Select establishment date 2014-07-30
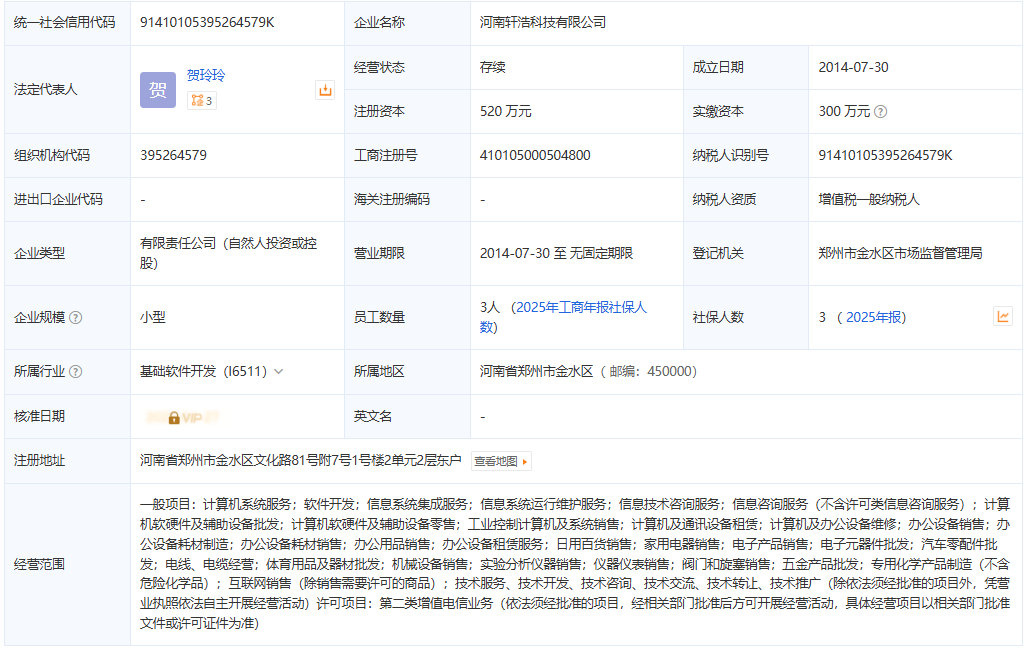Image resolution: width=1026 pixels, height=653 pixels. 853,67
